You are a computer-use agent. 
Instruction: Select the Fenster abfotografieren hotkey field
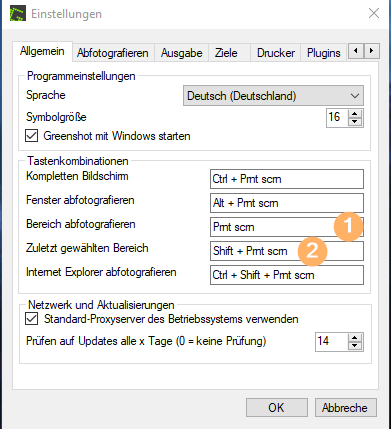[x=287, y=203]
